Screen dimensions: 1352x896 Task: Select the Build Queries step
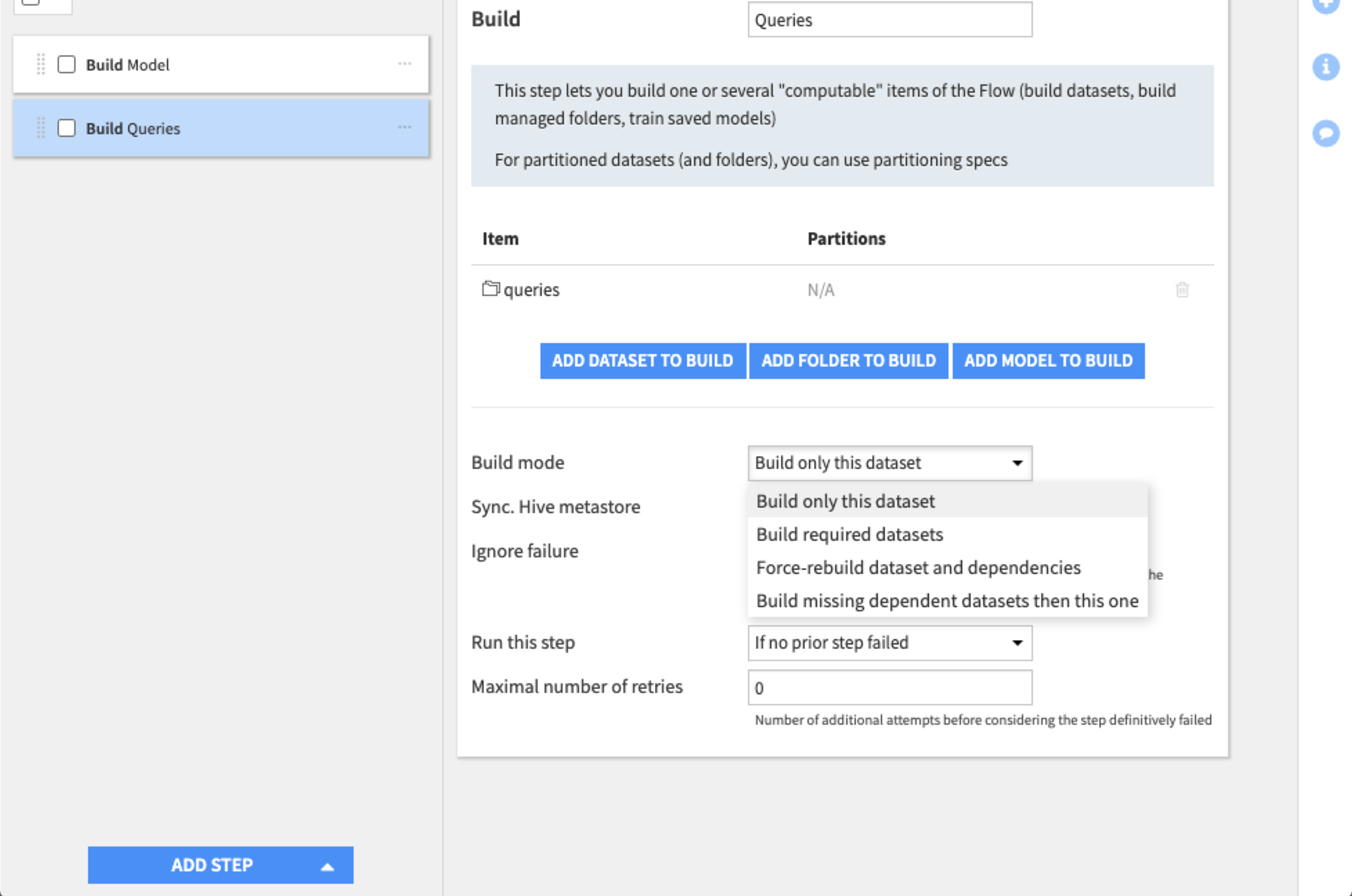[x=221, y=128]
